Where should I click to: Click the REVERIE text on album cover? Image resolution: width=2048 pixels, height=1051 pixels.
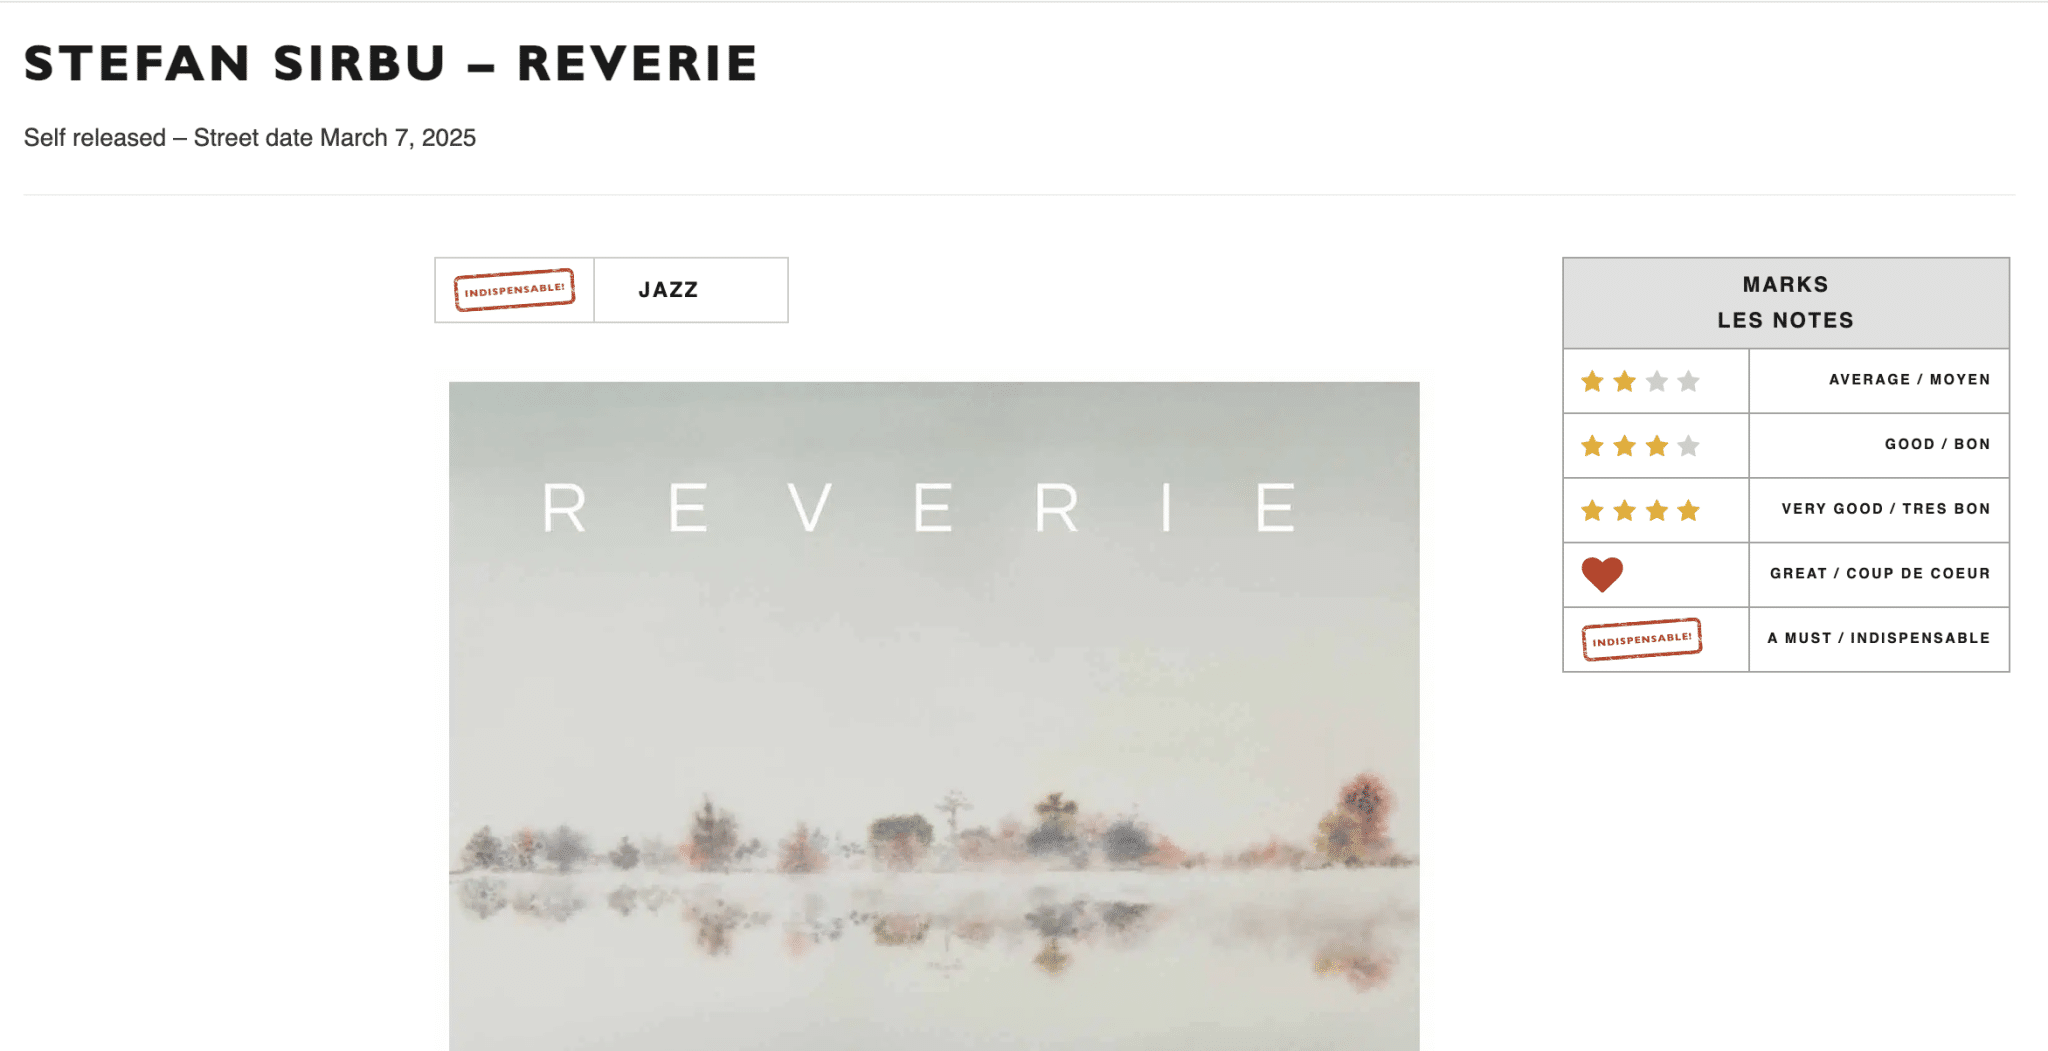pyautogui.click(x=919, y=508)
